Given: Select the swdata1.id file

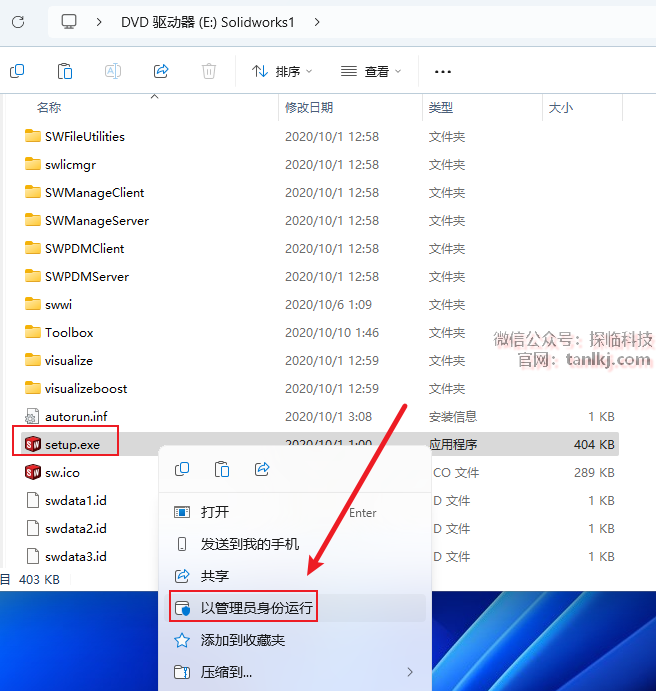Looking at the screenshot, I should click(x=76, y=501).
